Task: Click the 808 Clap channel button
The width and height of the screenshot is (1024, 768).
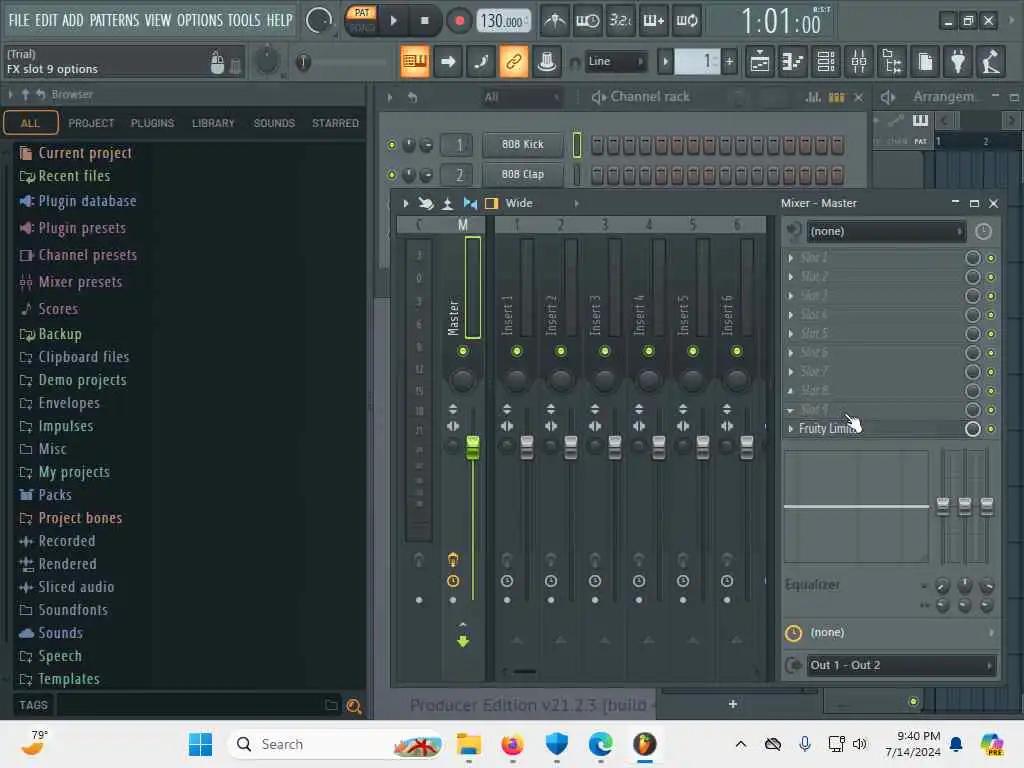Action: (x=522, y=174)
